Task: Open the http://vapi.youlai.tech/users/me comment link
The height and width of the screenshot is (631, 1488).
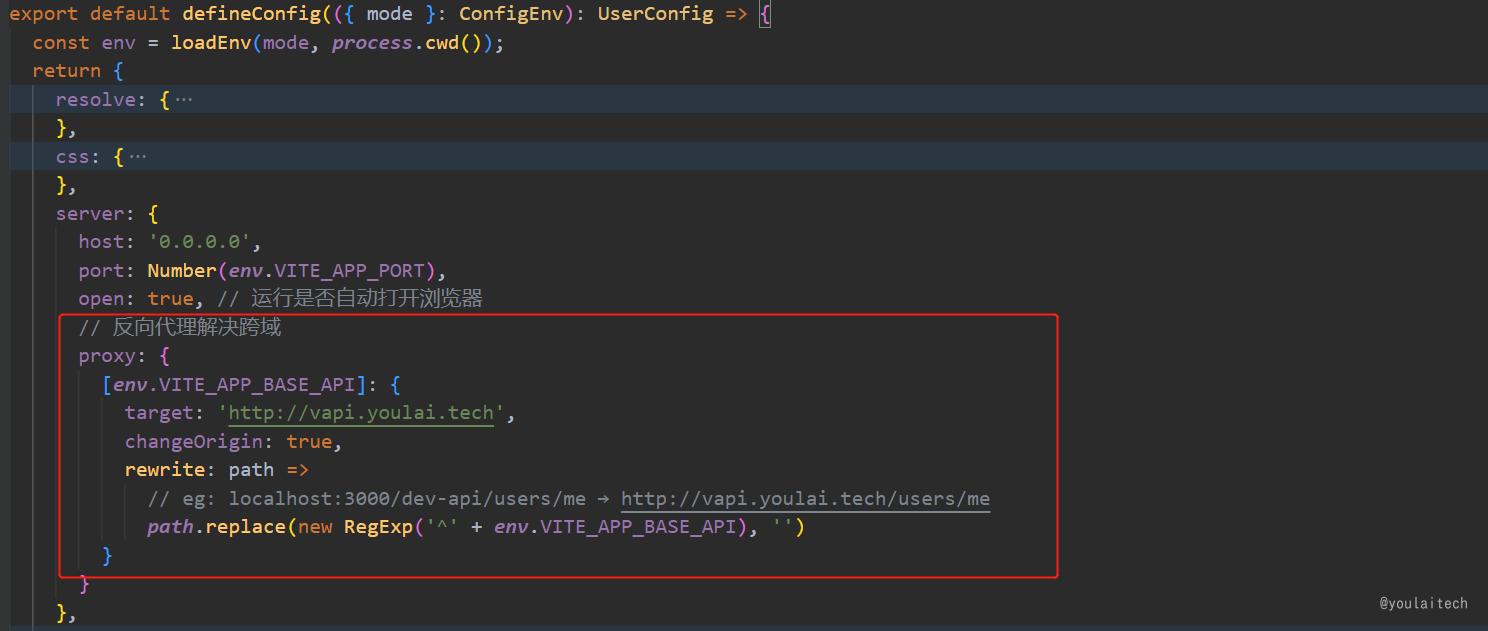Action: click(805, 499)
